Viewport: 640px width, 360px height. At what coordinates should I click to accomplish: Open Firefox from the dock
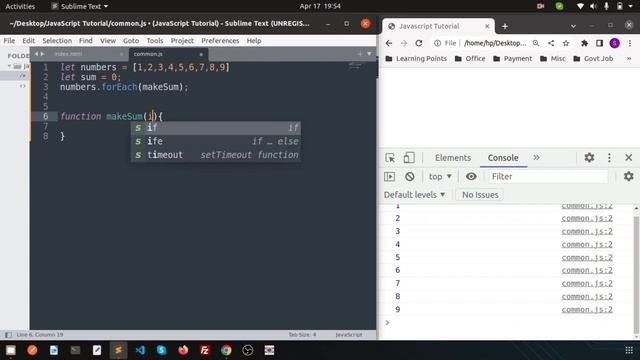tap(183, 350)
